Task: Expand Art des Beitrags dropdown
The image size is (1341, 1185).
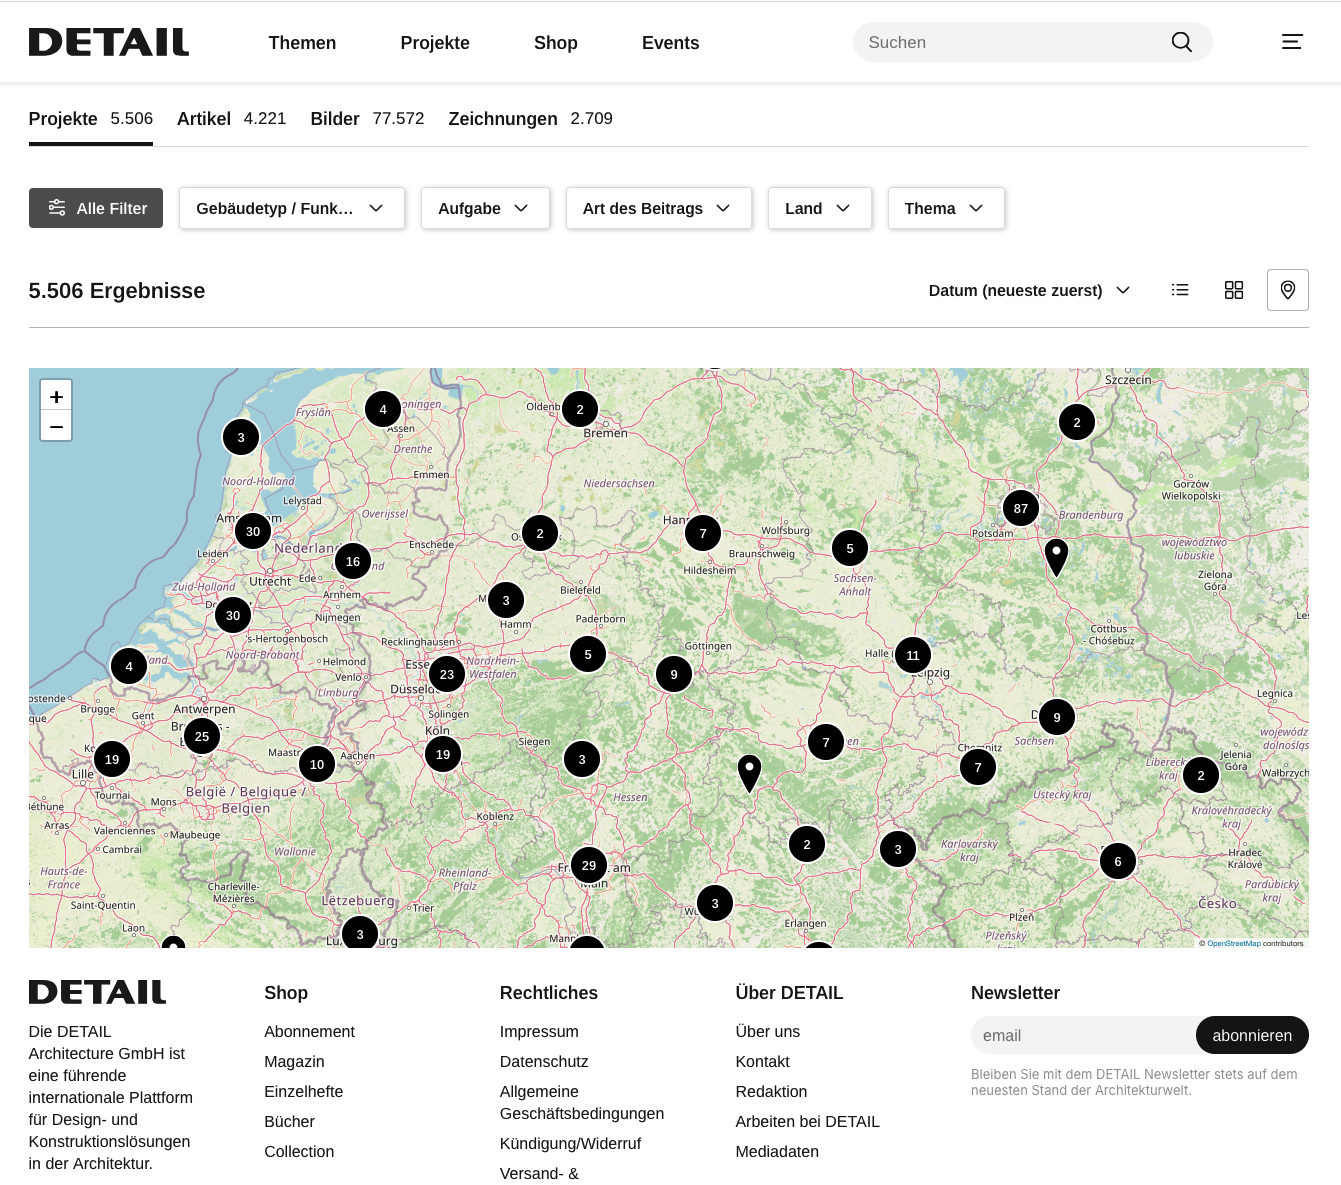Action: pyautogui.click(x=659, y=208)
